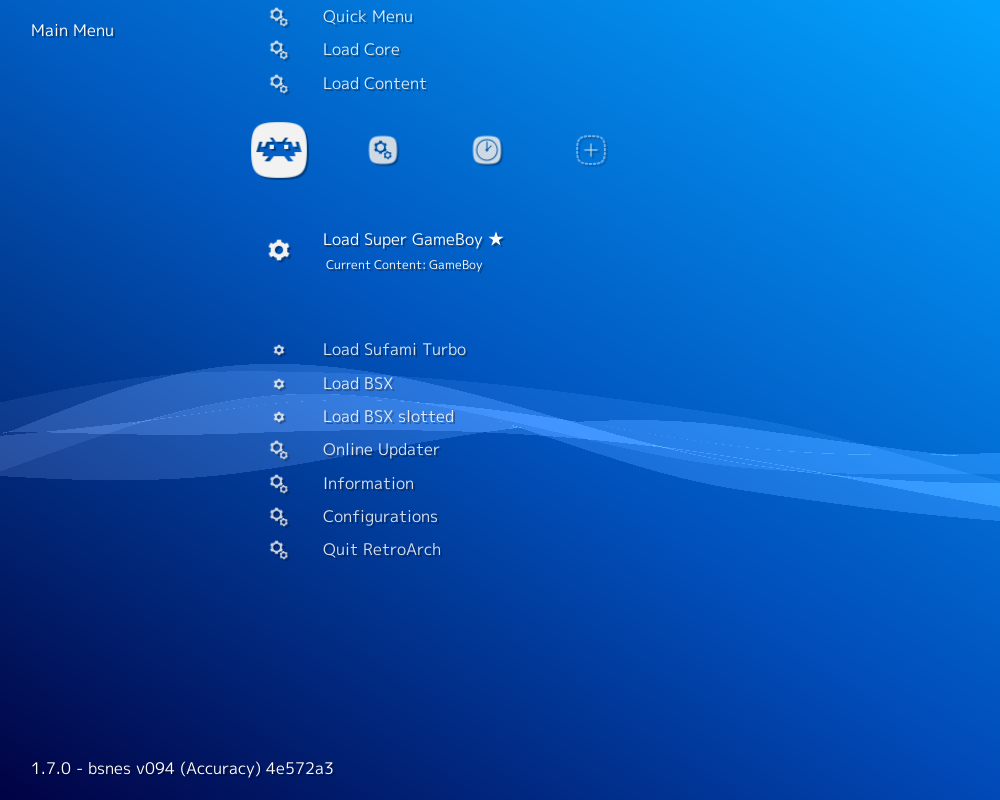The width and height of the screenshot is (1000, 800).
Task: Select the Load Core entry
Action: (x=361, y=50)
